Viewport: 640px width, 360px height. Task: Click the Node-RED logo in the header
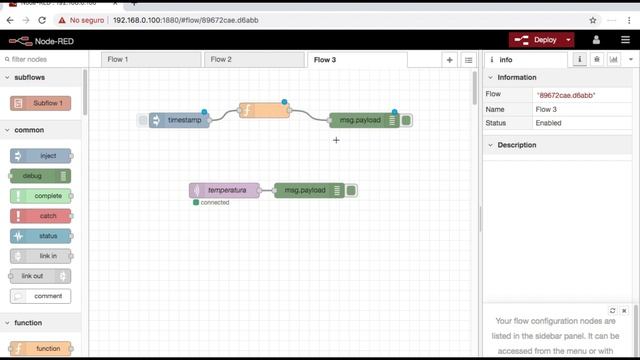[41, 41]
